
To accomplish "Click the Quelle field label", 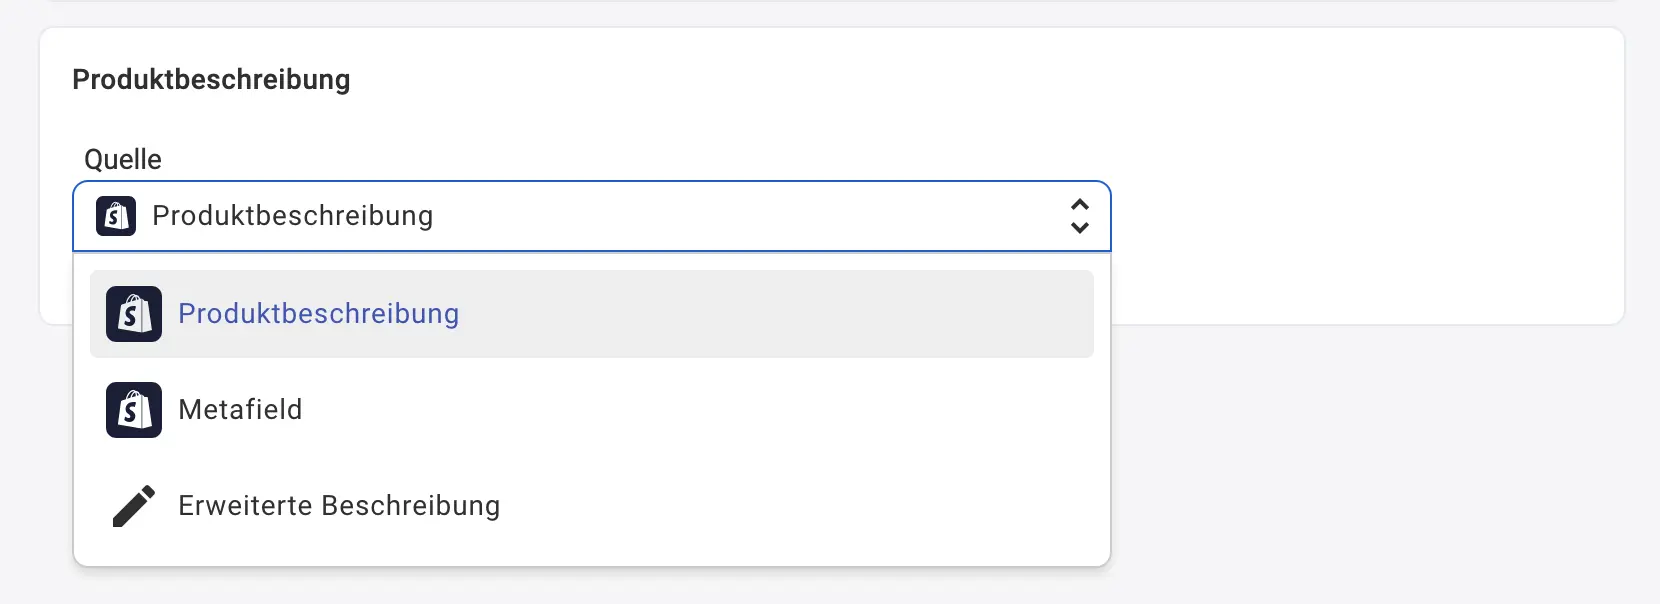I will click(x=123, y=160).
